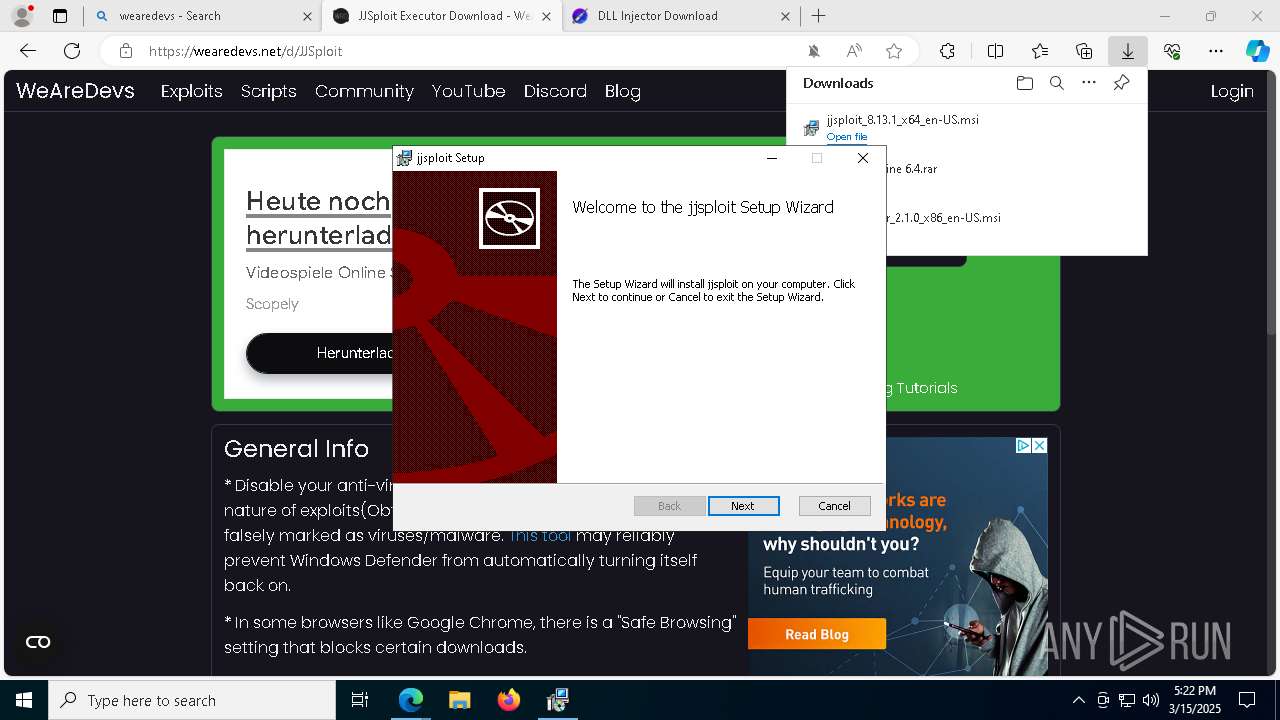Click the floating infinity chat widget
1280x720 pixels.
(38, 642)
